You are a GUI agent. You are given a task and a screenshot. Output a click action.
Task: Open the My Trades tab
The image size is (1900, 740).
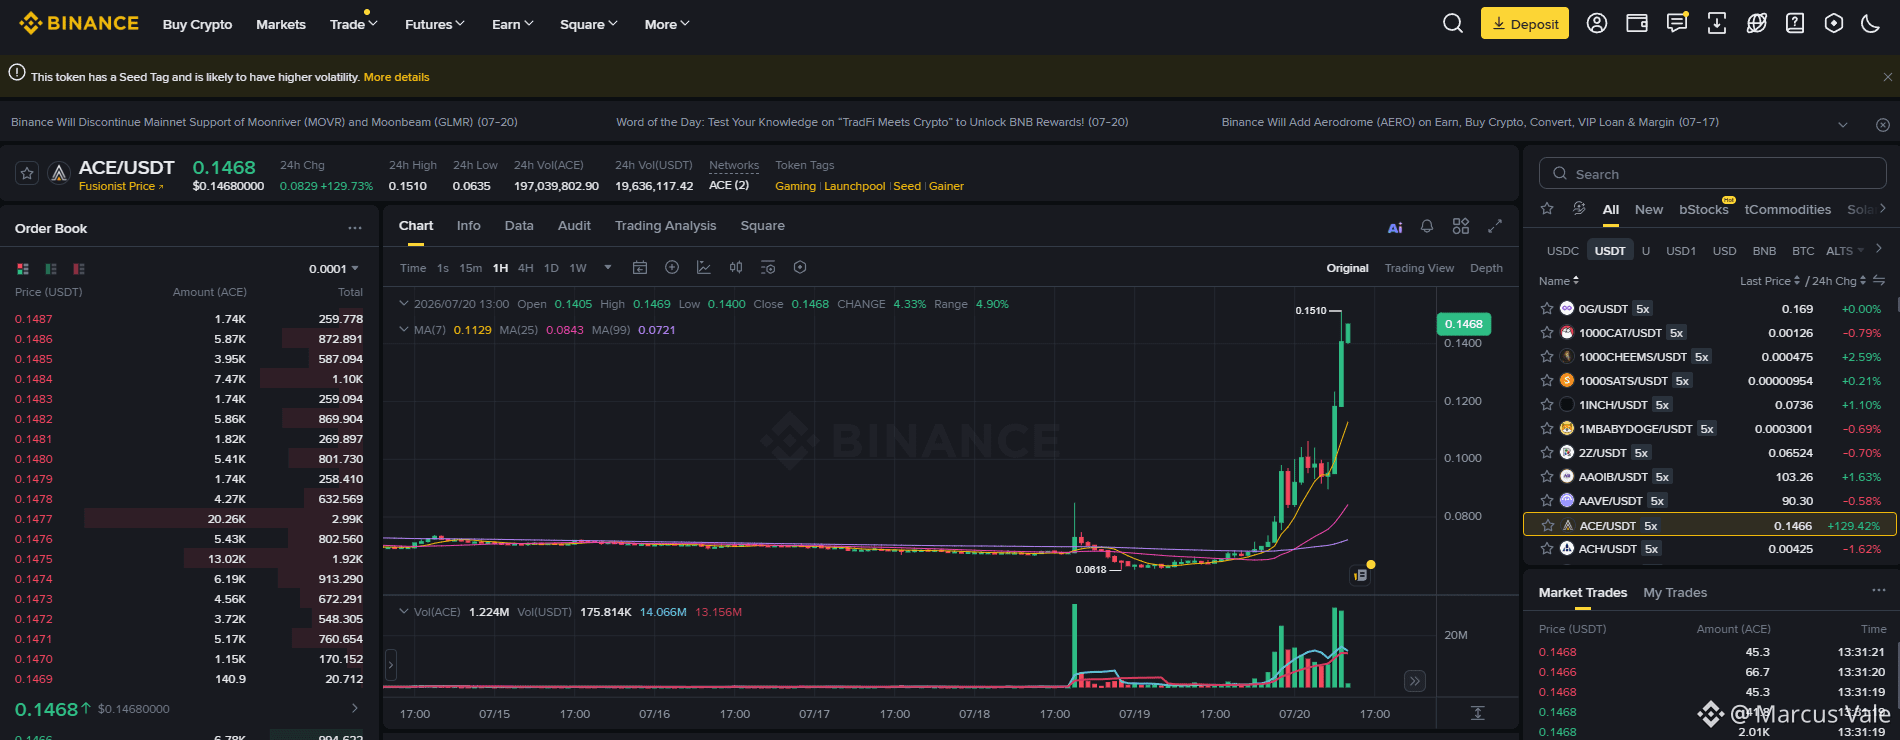[1675, 592]
